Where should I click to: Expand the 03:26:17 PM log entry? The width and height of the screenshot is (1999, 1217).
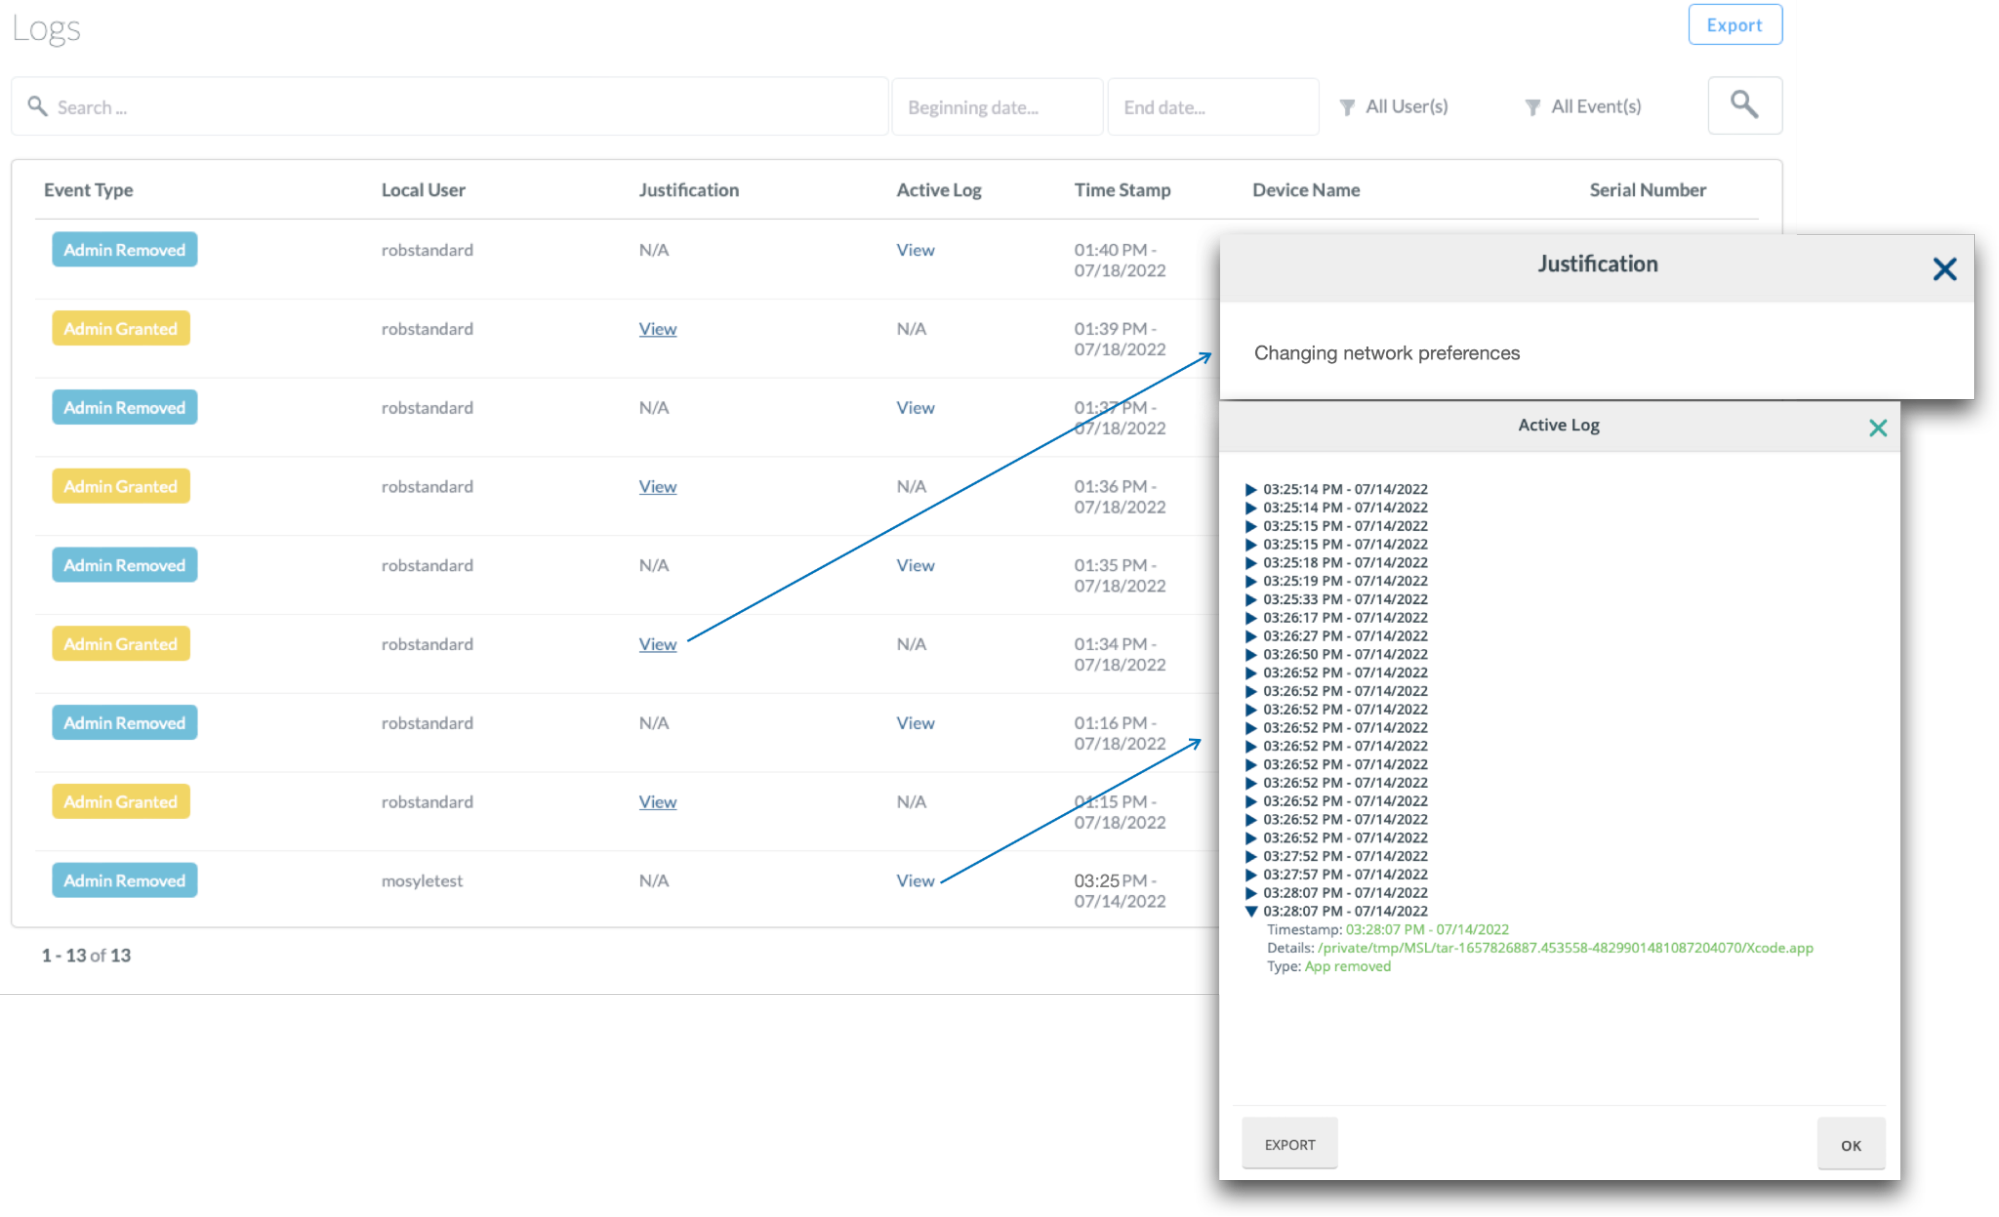pyautogui.click(x=1251, y=617)
